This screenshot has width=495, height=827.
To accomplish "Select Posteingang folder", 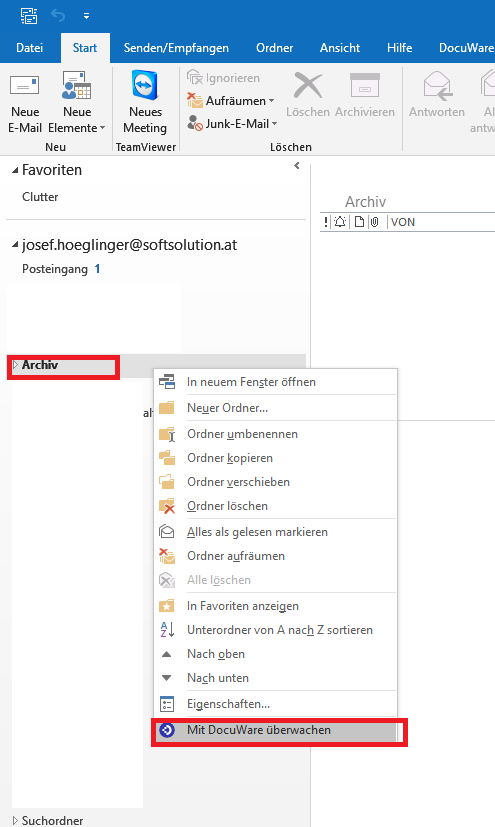I will (x=55, y=269).
